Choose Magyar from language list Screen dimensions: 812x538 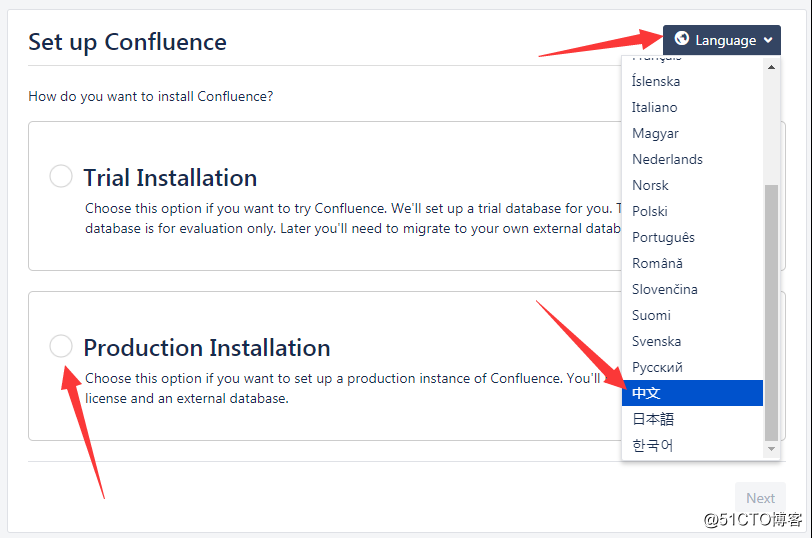(692, 133)
